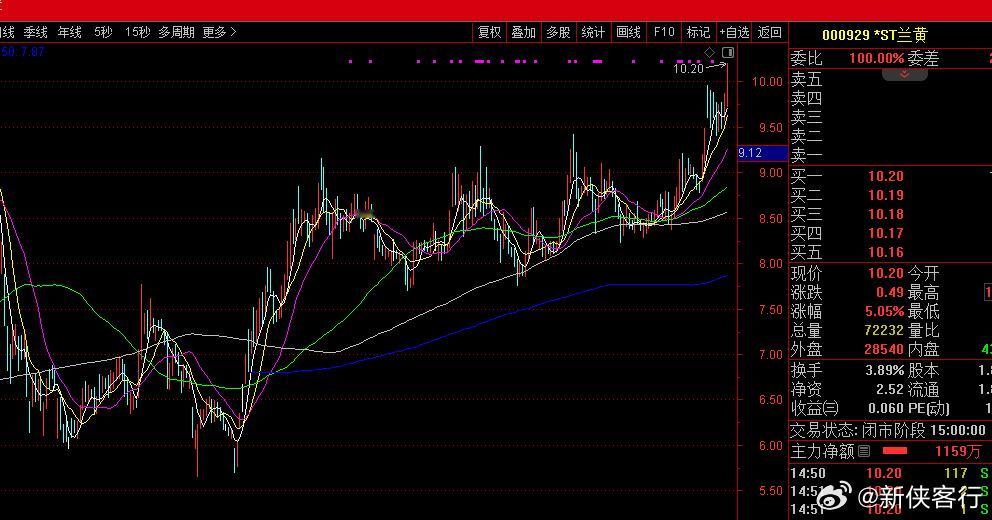Click the 6.00 price axis label
The width and height of the screenshot is (992, 520).
click(x=770, y=445)
